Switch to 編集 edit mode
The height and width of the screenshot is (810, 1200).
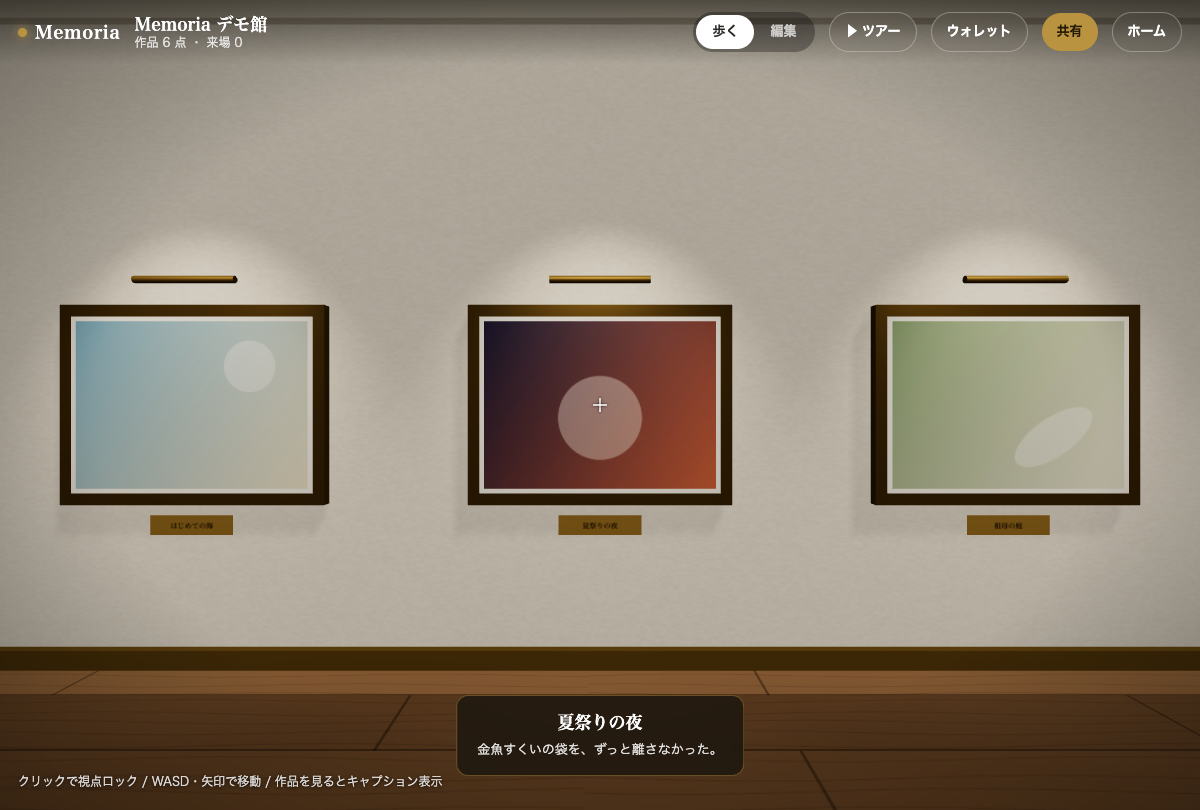pos(783,31)
